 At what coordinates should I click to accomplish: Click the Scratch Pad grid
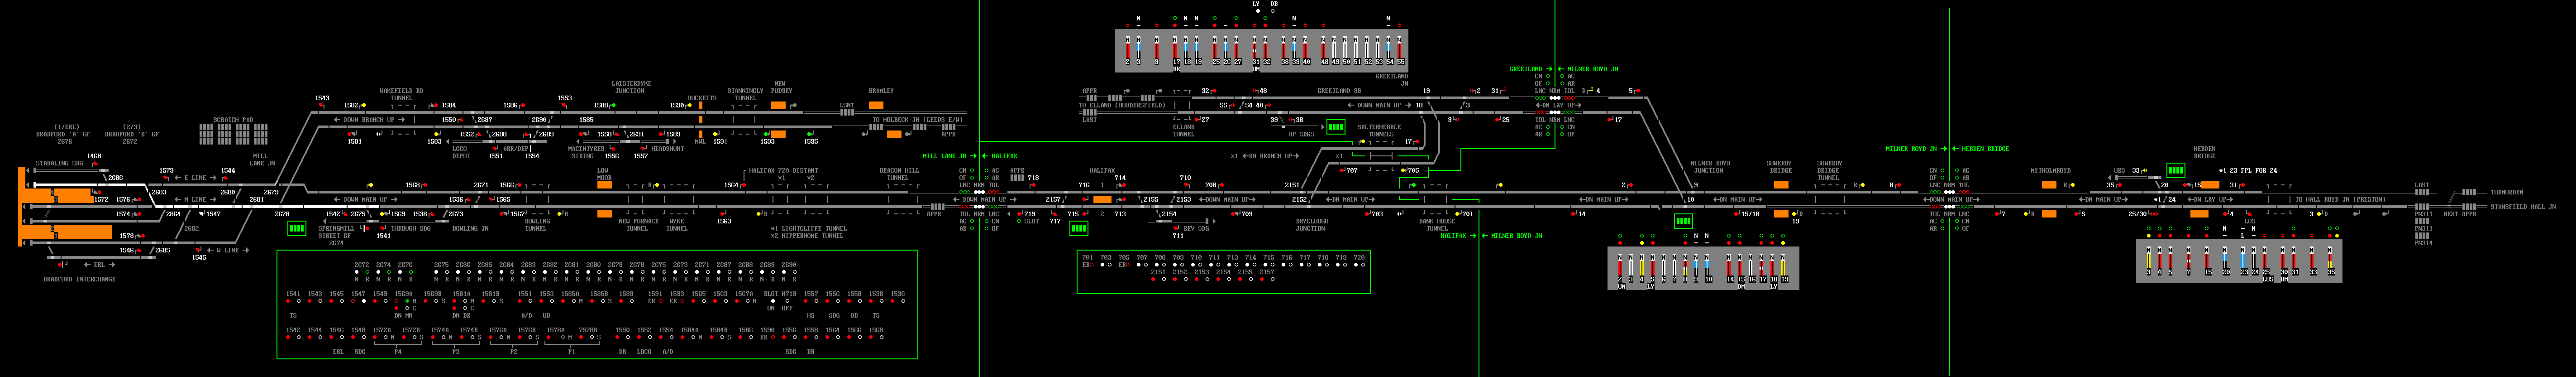click(x=233, y=134)
